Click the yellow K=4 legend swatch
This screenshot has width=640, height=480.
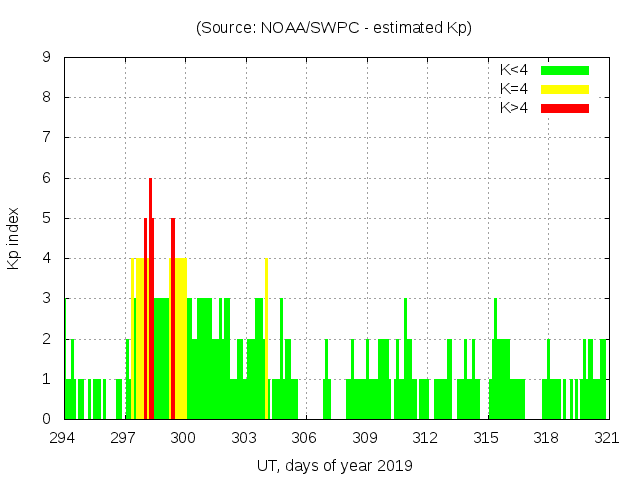(565, 89)
